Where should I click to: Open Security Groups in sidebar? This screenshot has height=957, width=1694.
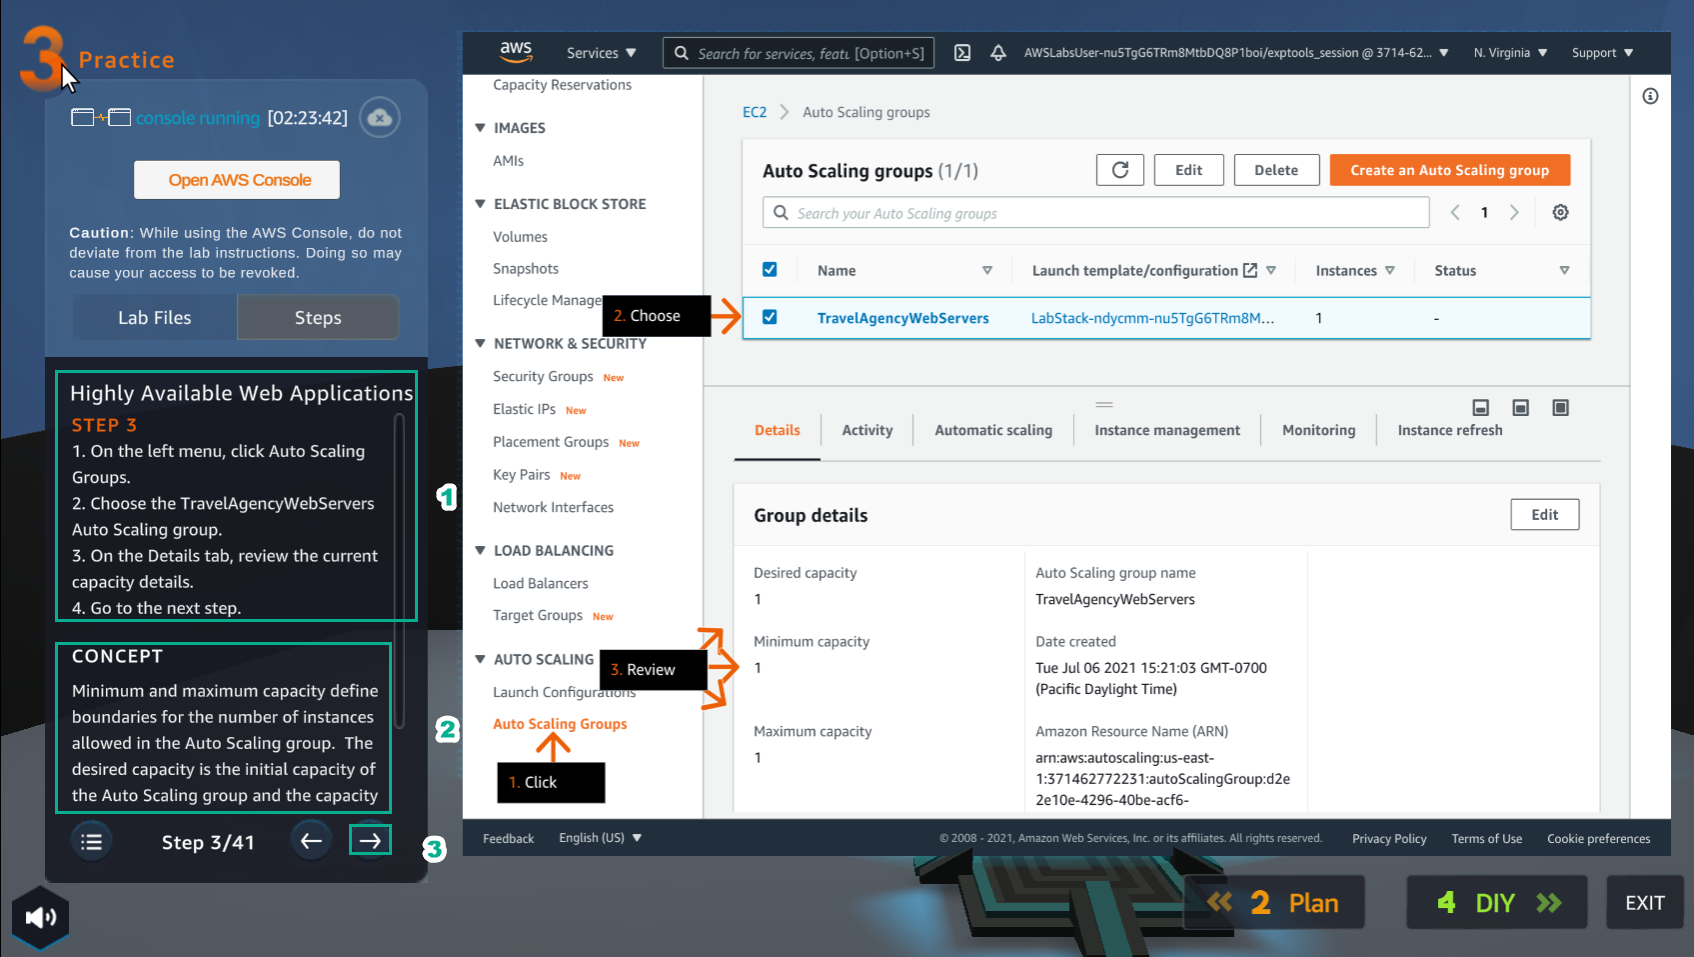(x=543, y=376)
